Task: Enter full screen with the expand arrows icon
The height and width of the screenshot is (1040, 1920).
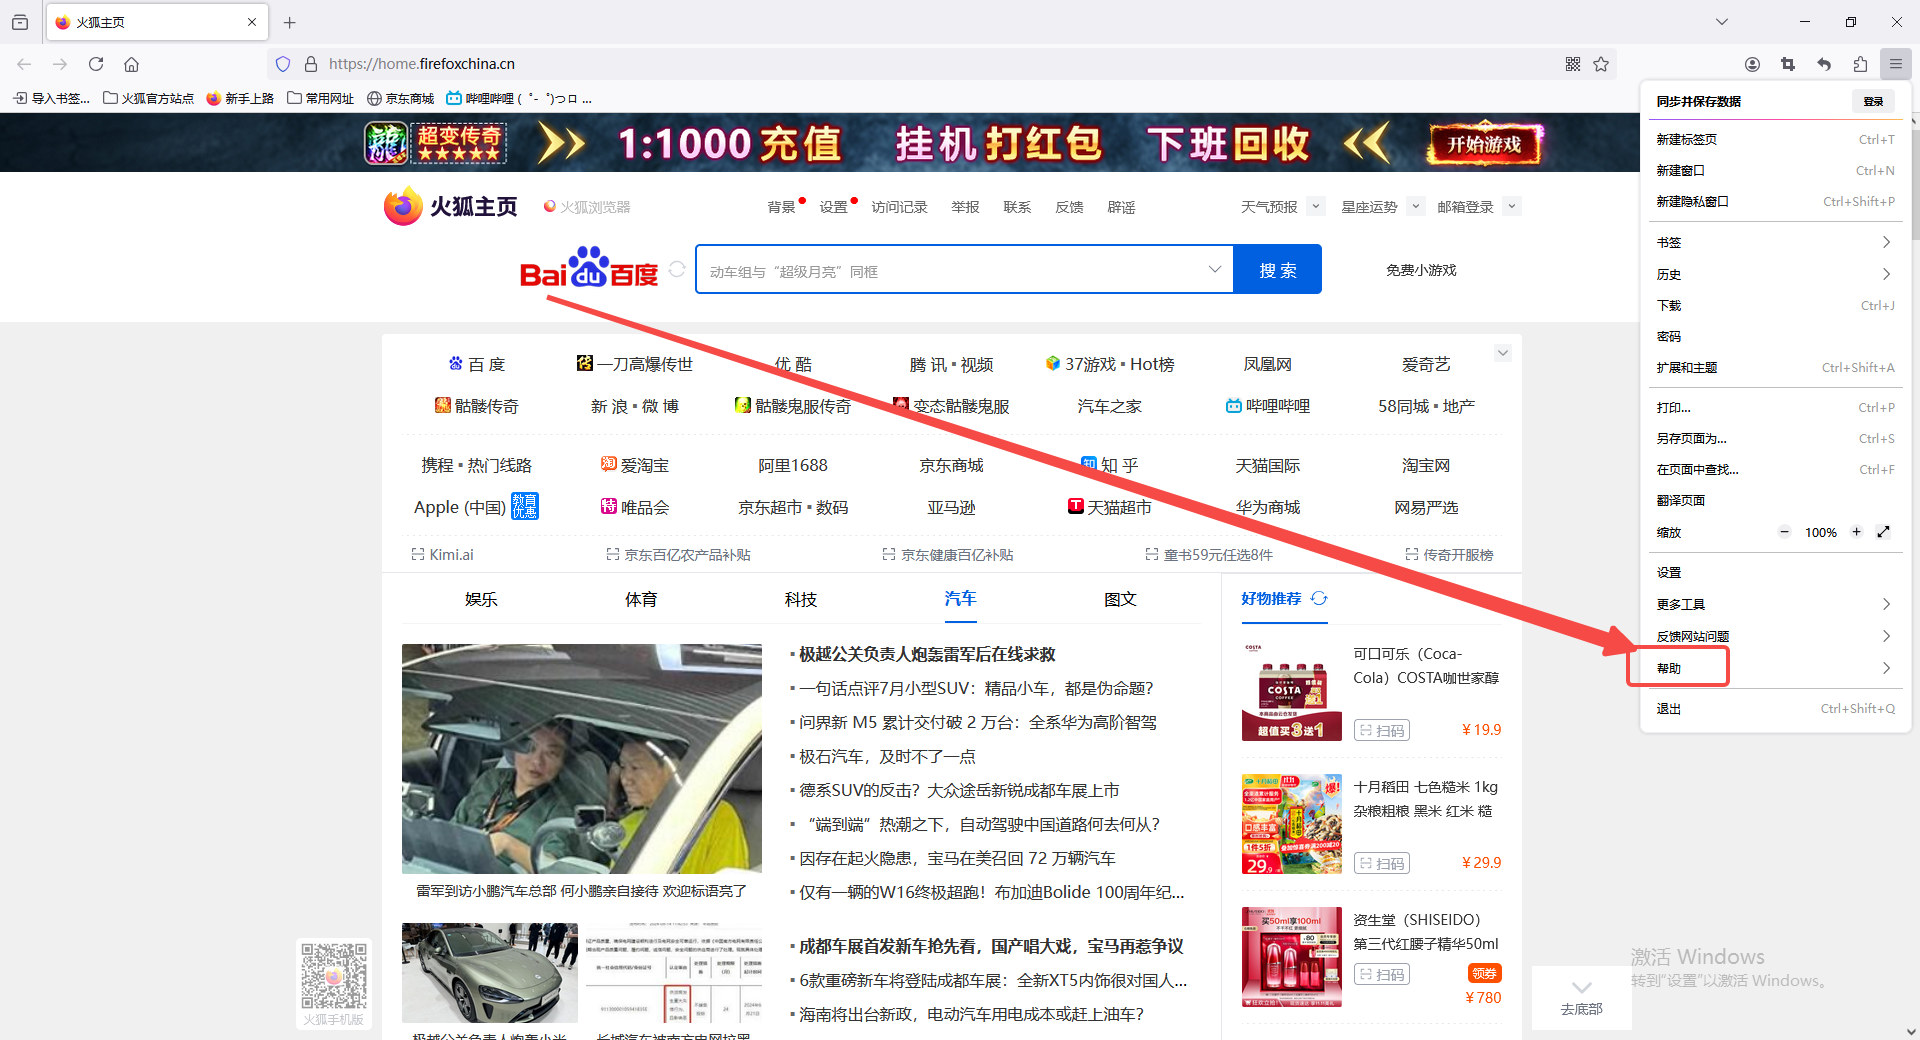Action: 1883,532
